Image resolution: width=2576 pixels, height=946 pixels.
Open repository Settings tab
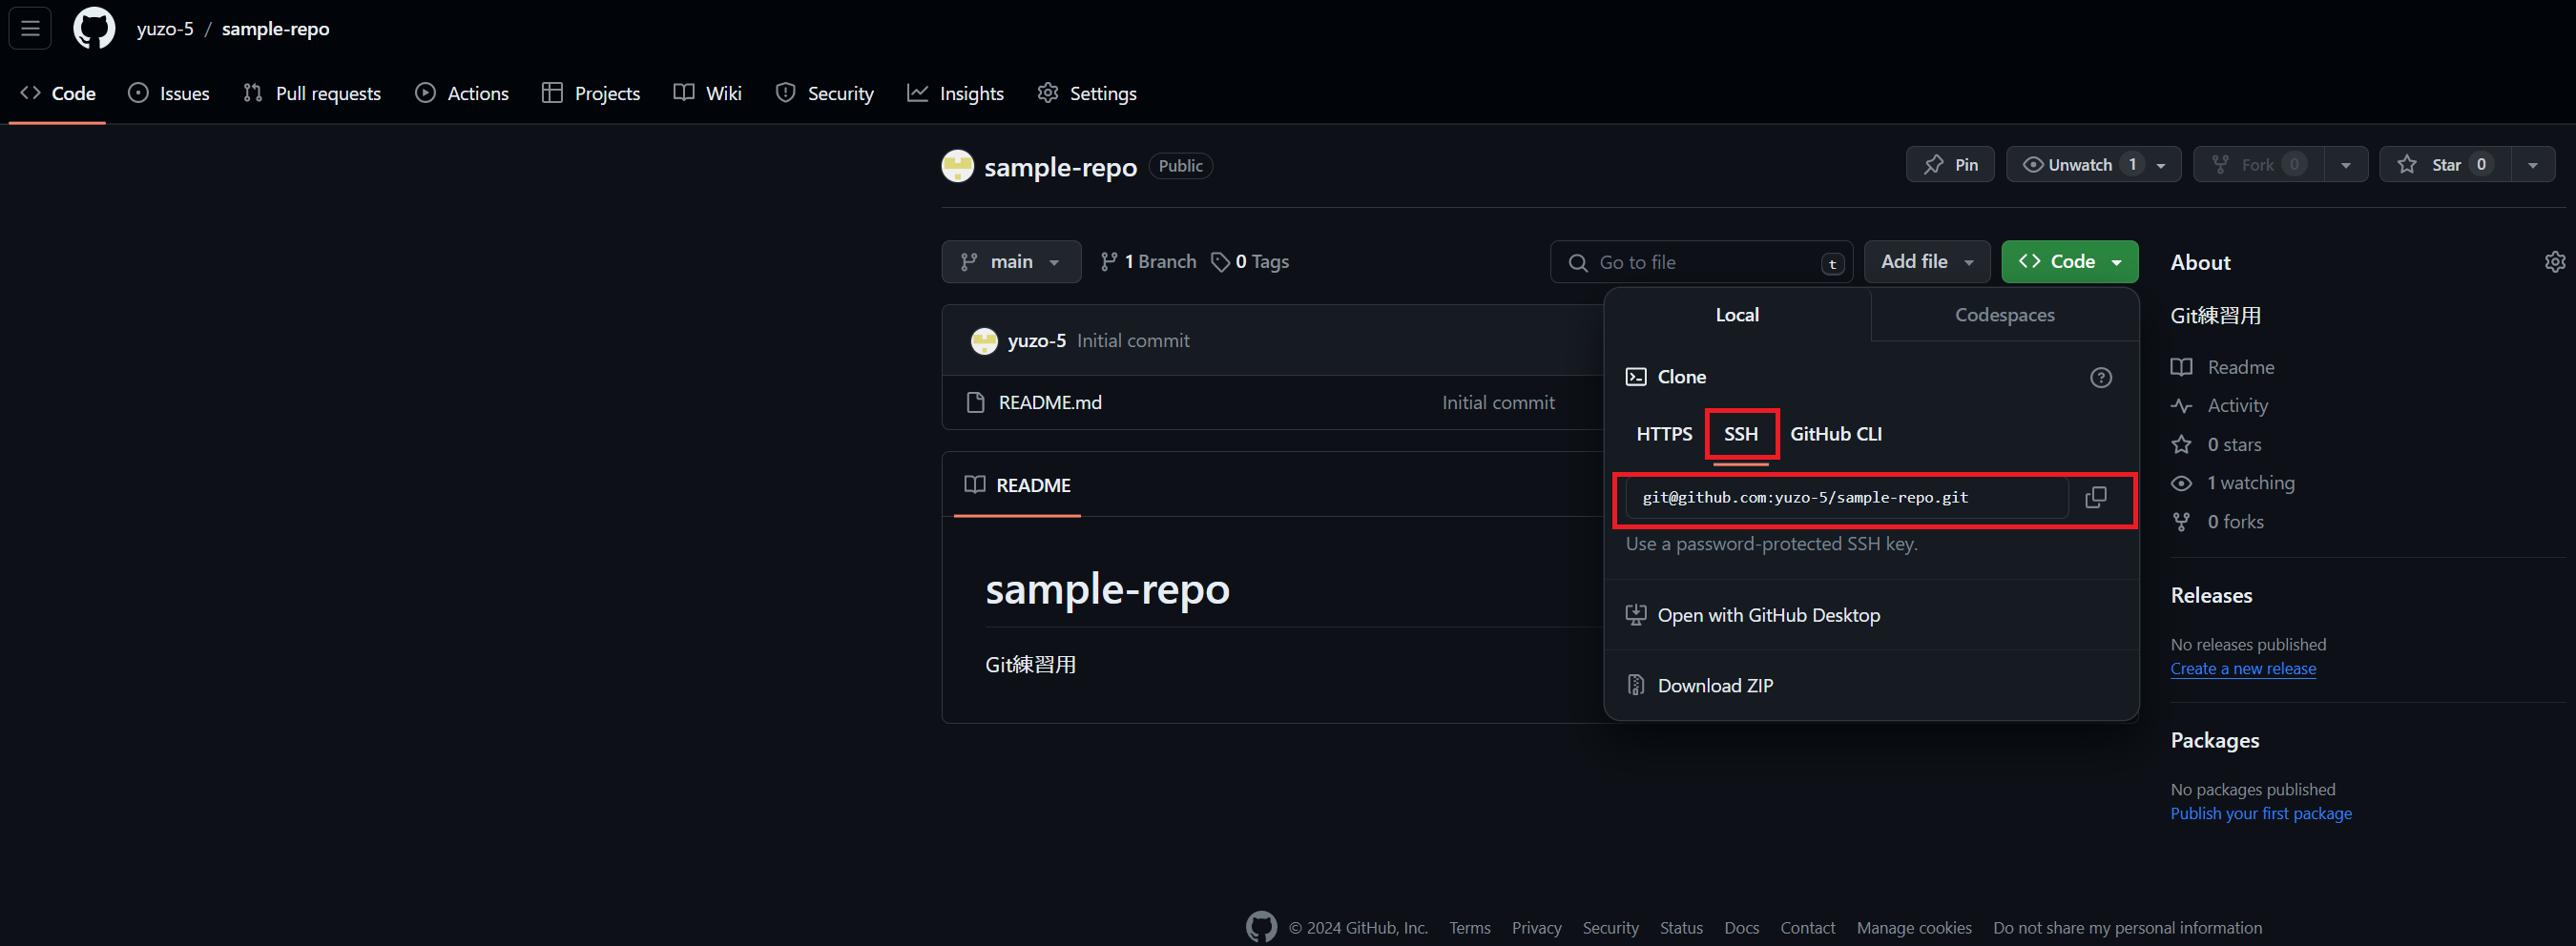[1087, 93]
